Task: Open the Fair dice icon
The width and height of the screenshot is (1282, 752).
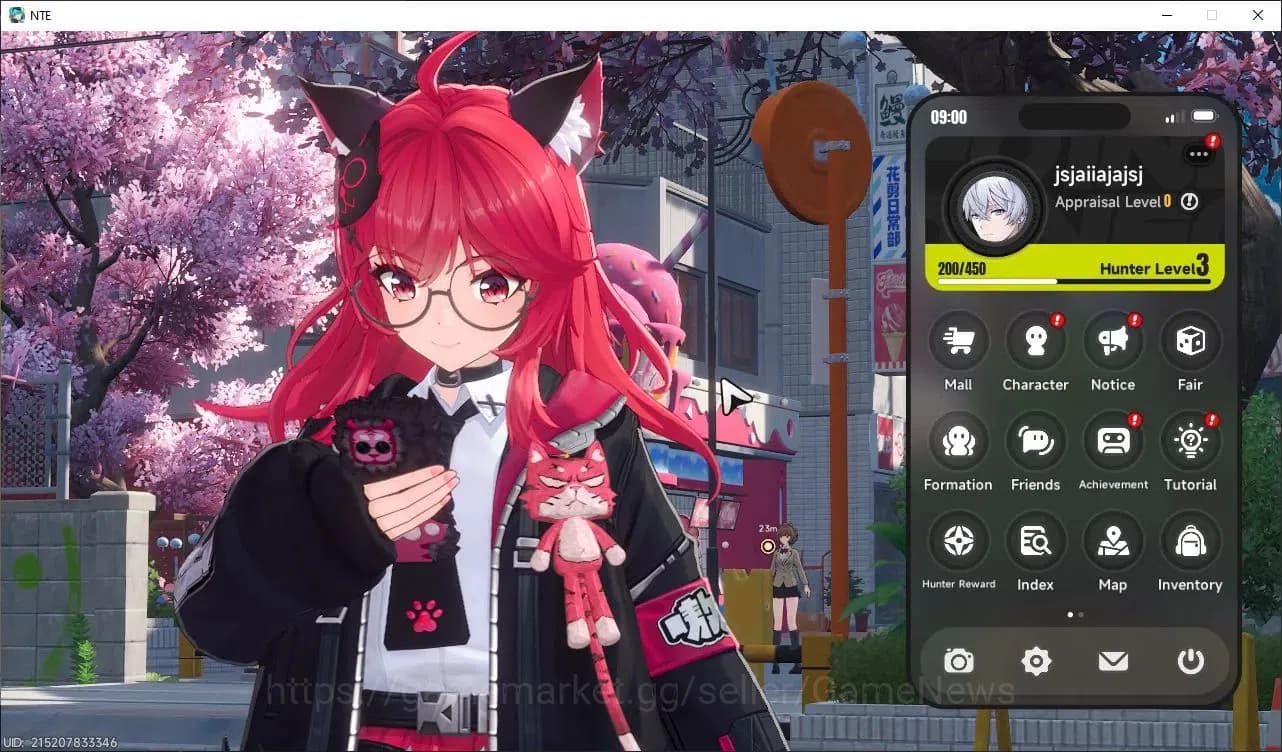Action: (x=1190, y=341)
